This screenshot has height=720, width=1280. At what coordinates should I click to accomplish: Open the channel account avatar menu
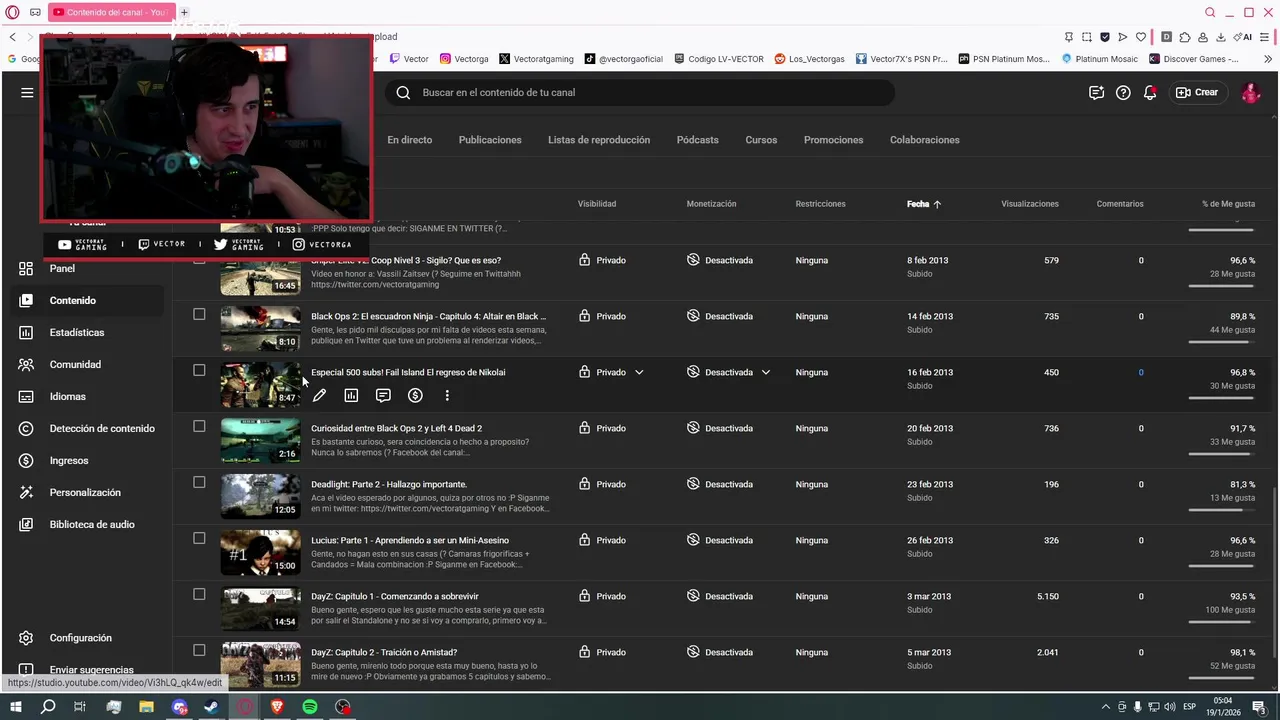1250,92
